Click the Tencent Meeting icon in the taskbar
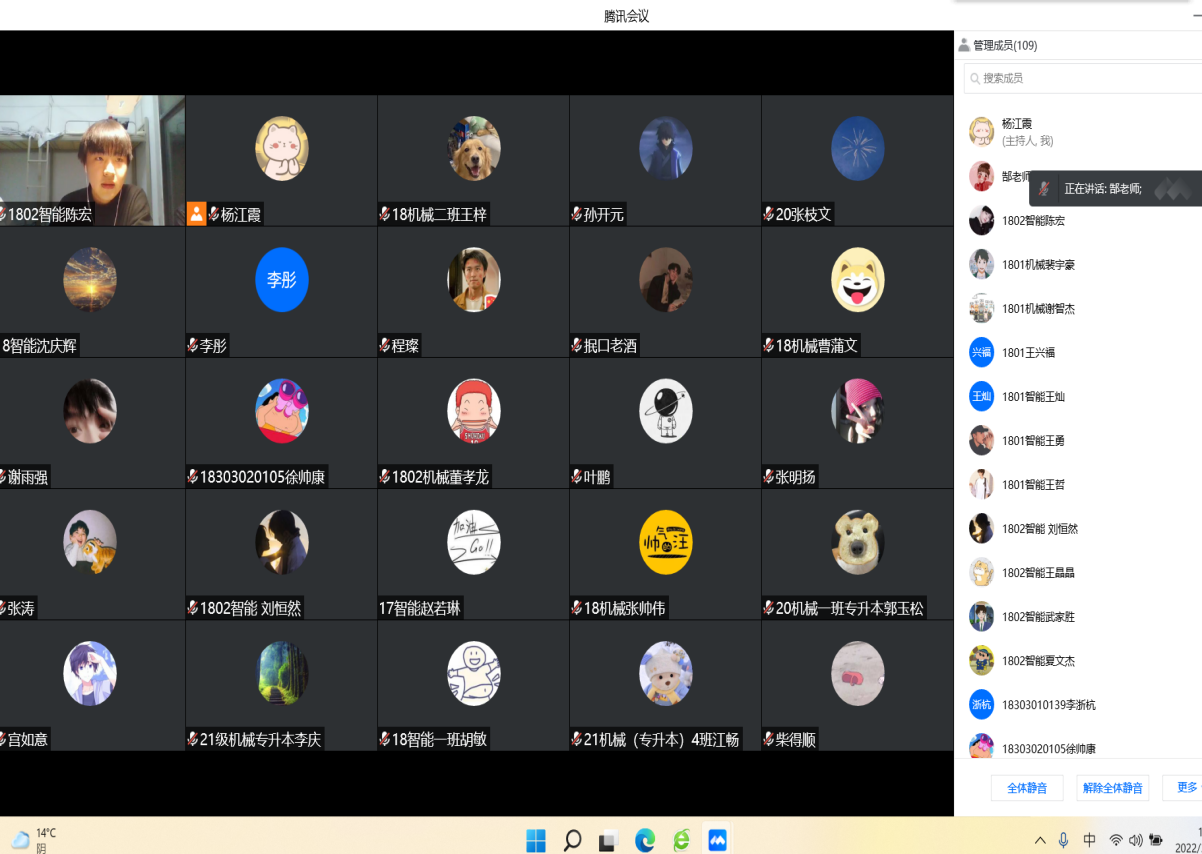 [717, 840]
